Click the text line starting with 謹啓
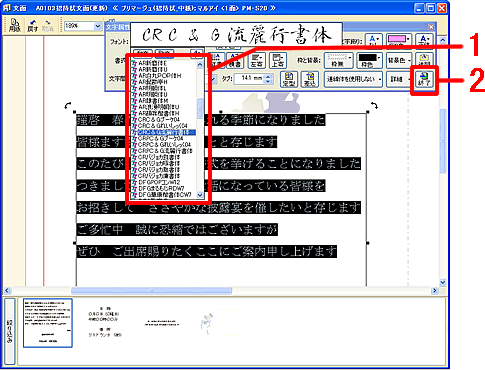The width and height of the screenshot is (485, 370). click(x=201, y=120)
